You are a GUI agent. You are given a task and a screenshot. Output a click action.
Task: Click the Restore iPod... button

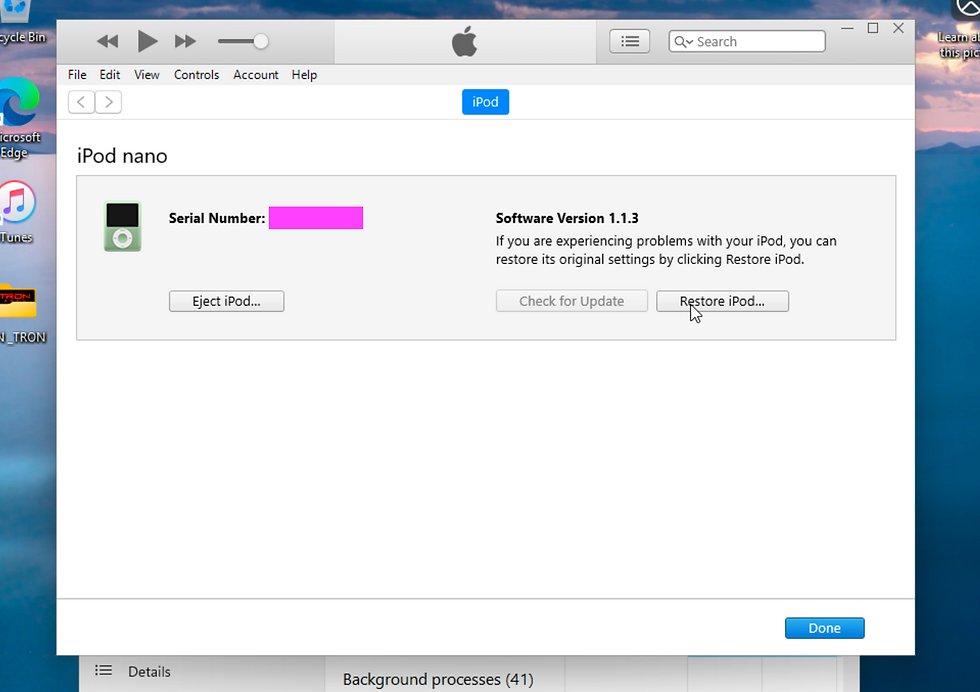722,301
